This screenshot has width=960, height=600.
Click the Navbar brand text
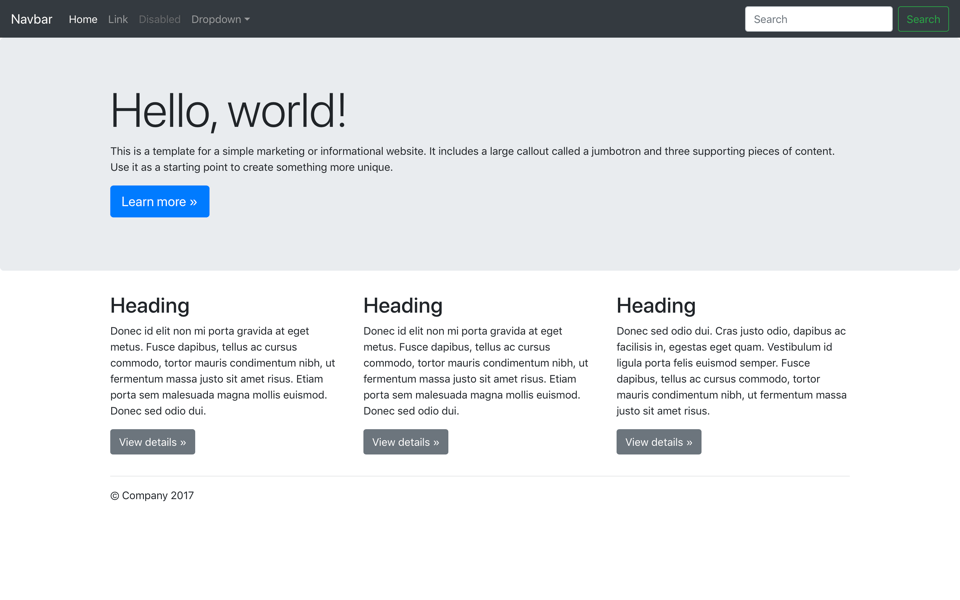tap(31, 18)
